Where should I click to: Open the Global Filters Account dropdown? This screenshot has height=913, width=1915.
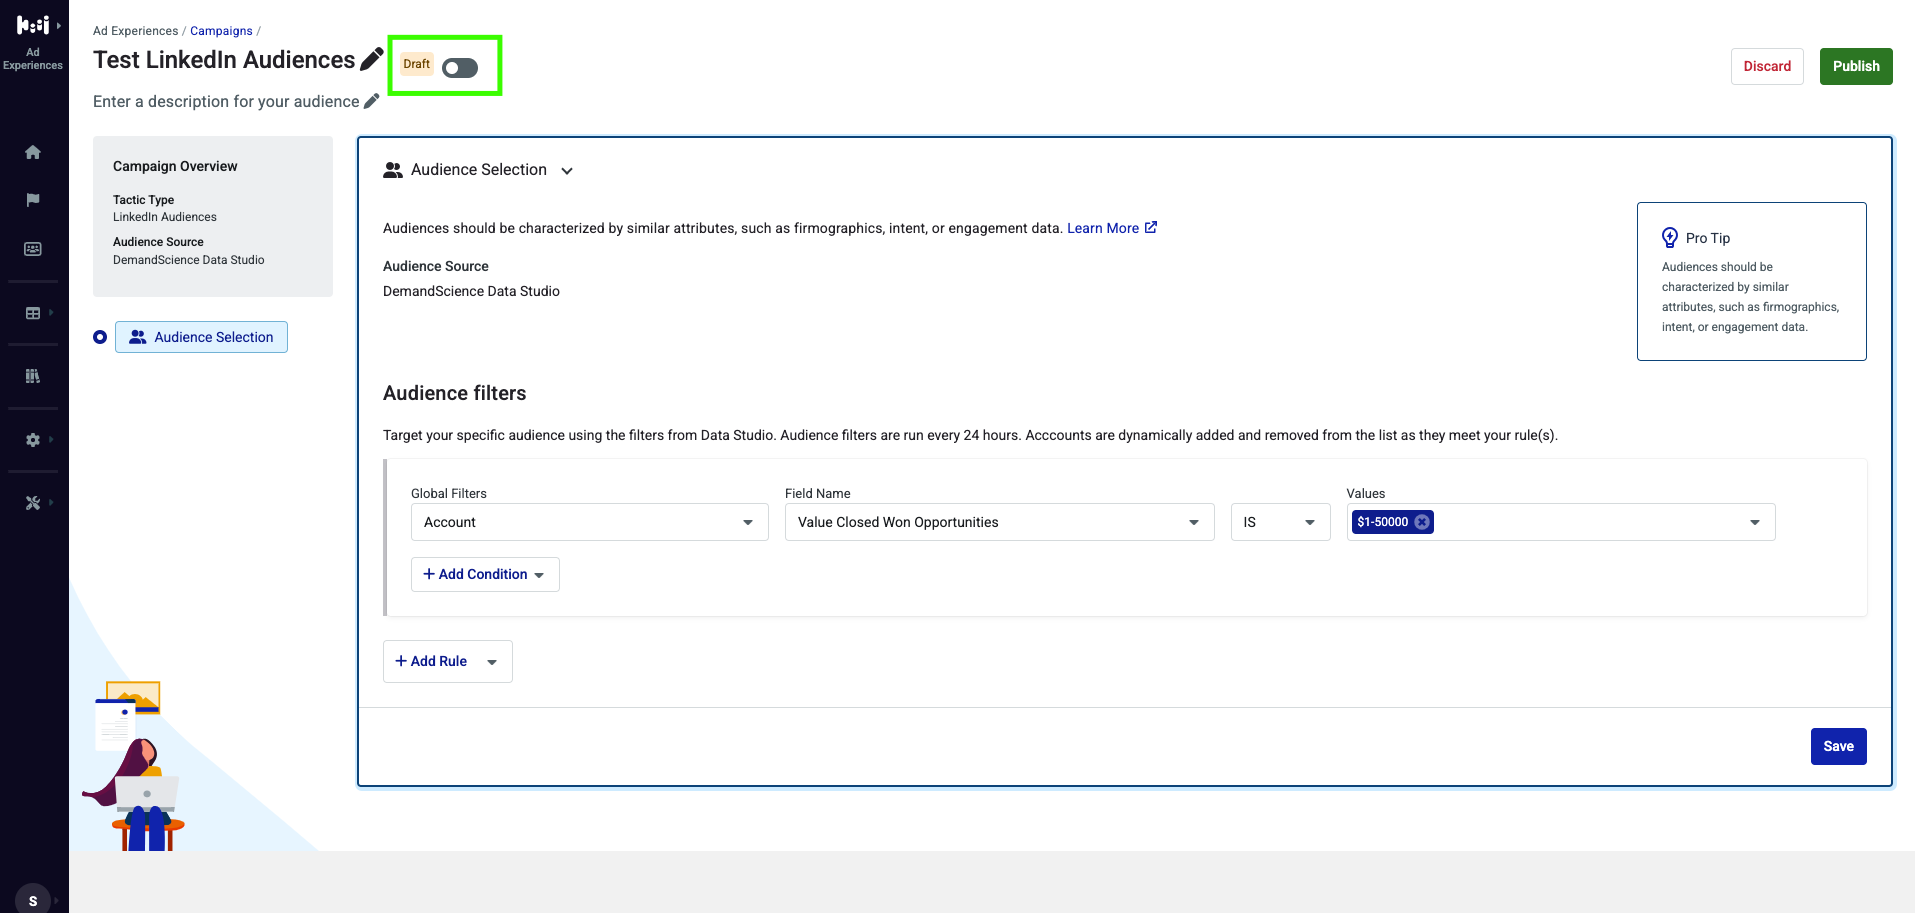[590, 522]
